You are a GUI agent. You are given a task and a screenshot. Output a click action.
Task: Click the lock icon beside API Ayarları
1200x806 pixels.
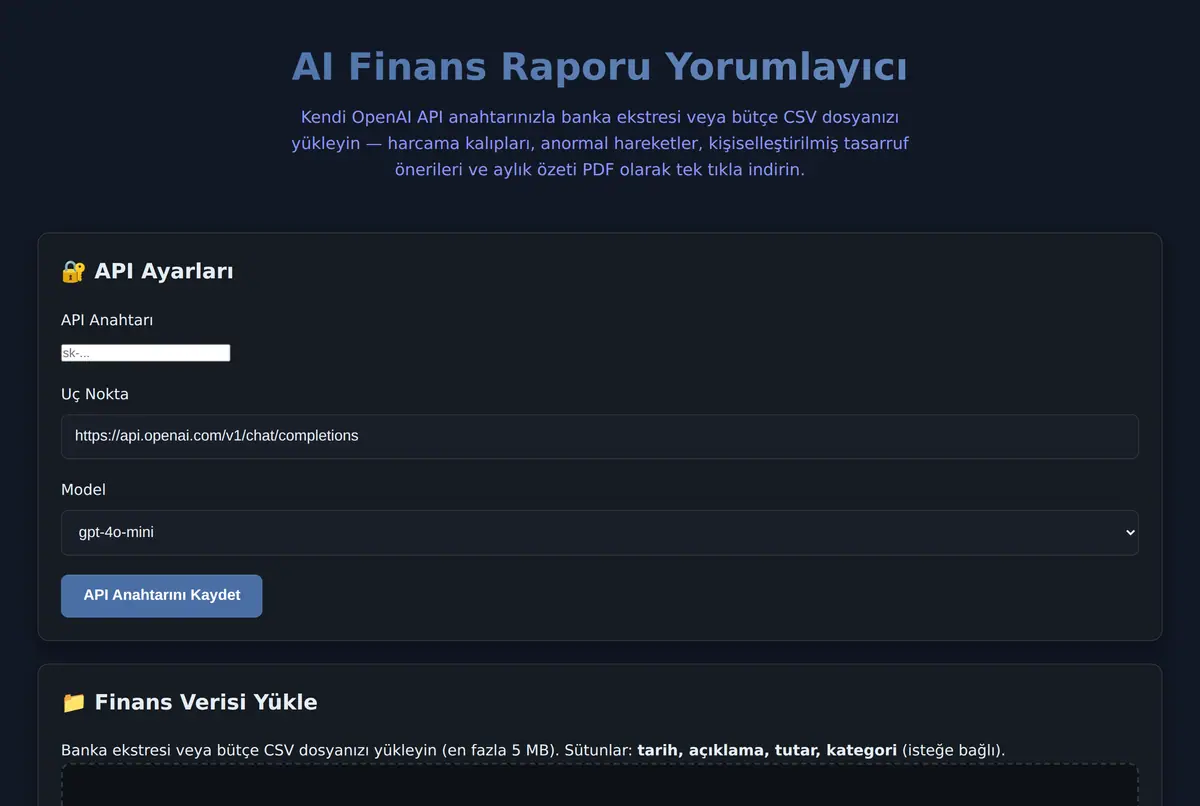click(74, 271)
